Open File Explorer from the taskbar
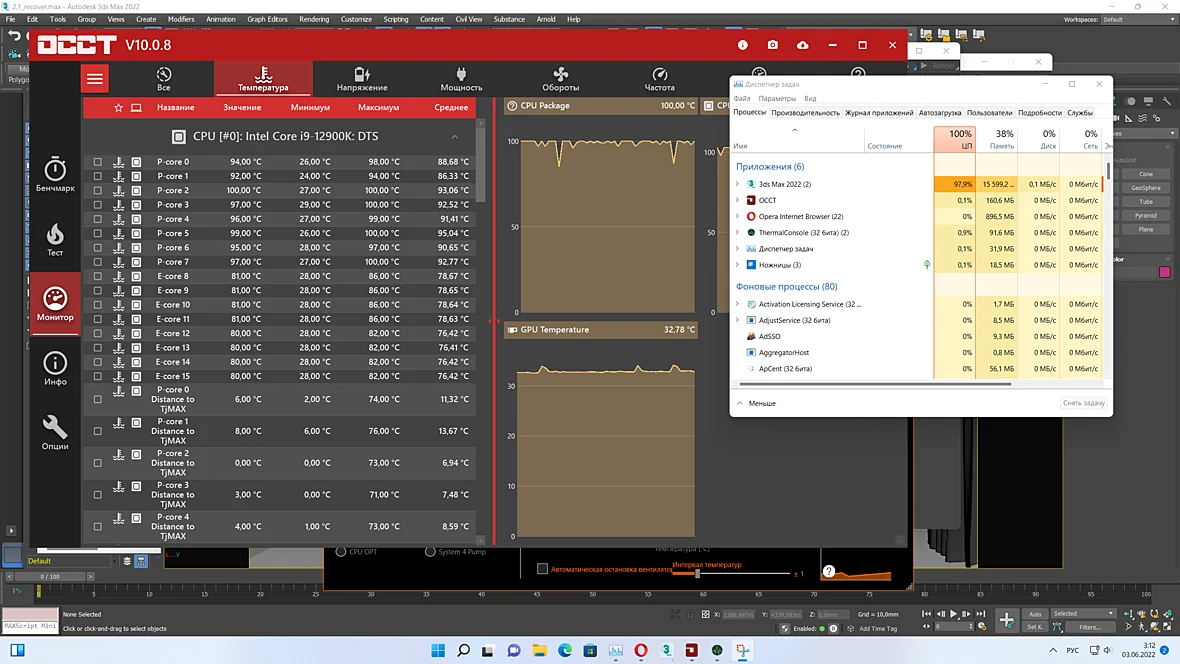 point(540,650)
